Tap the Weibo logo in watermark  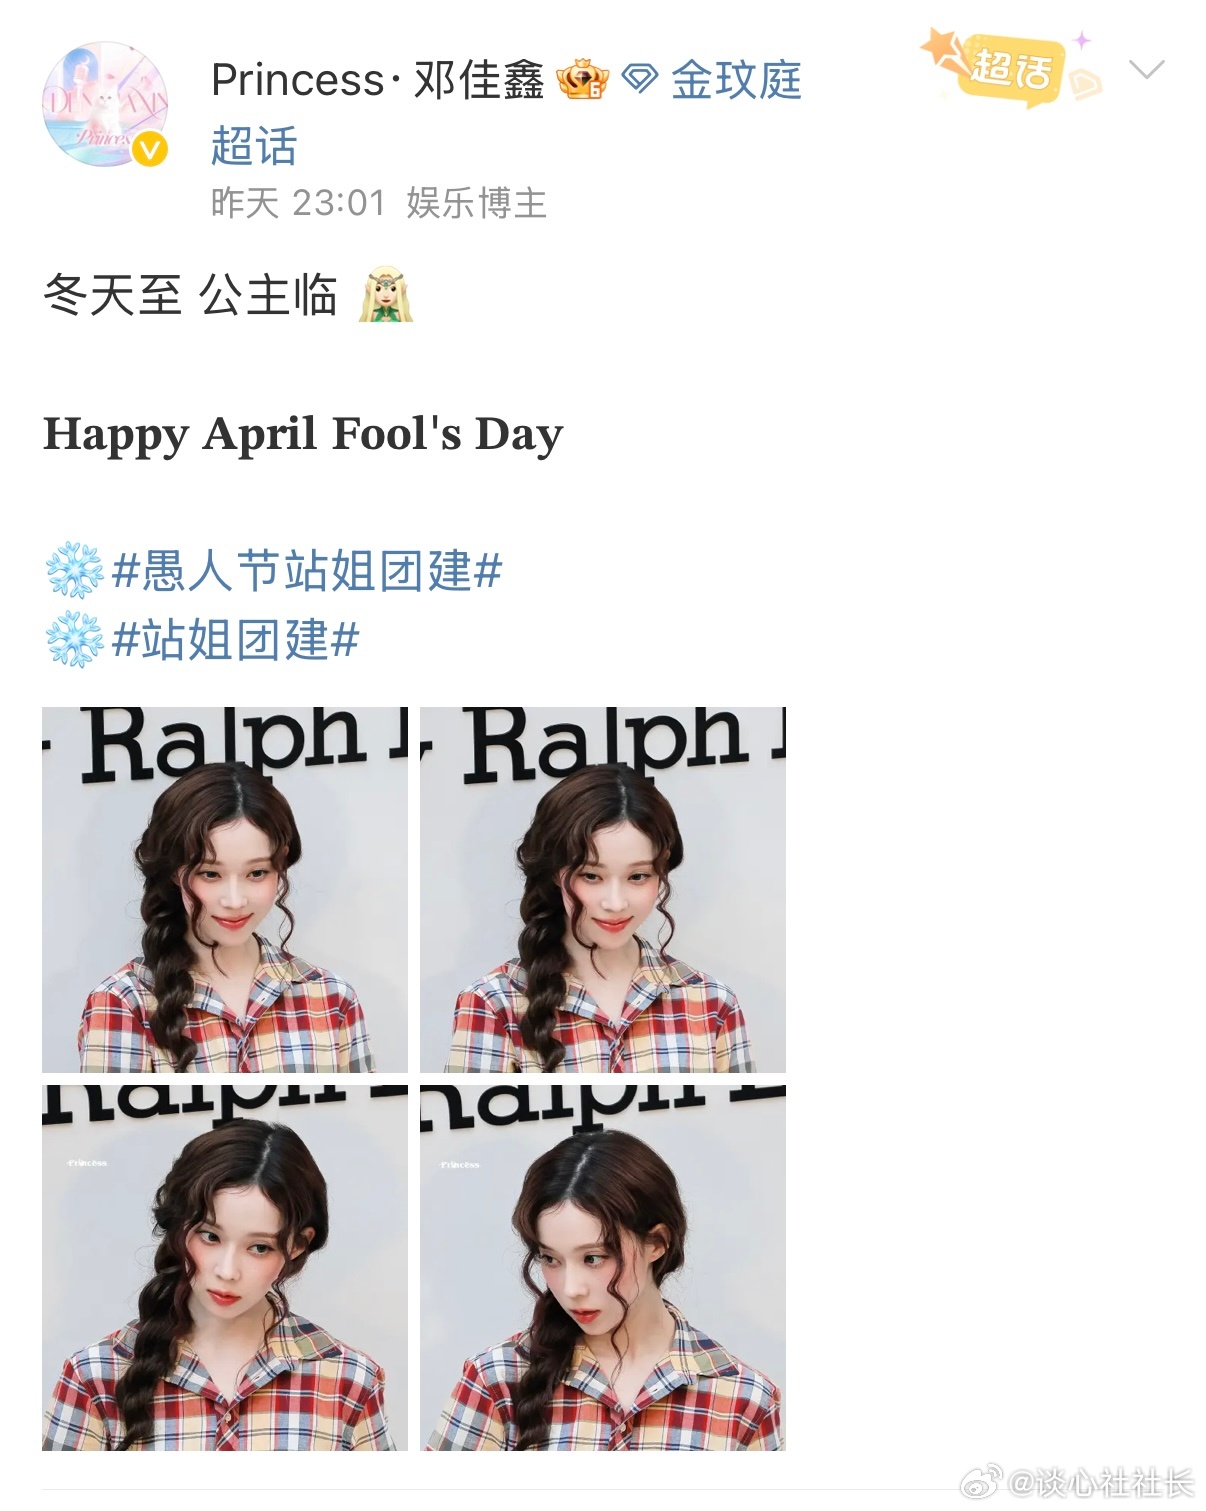(x=980, y=1483)
